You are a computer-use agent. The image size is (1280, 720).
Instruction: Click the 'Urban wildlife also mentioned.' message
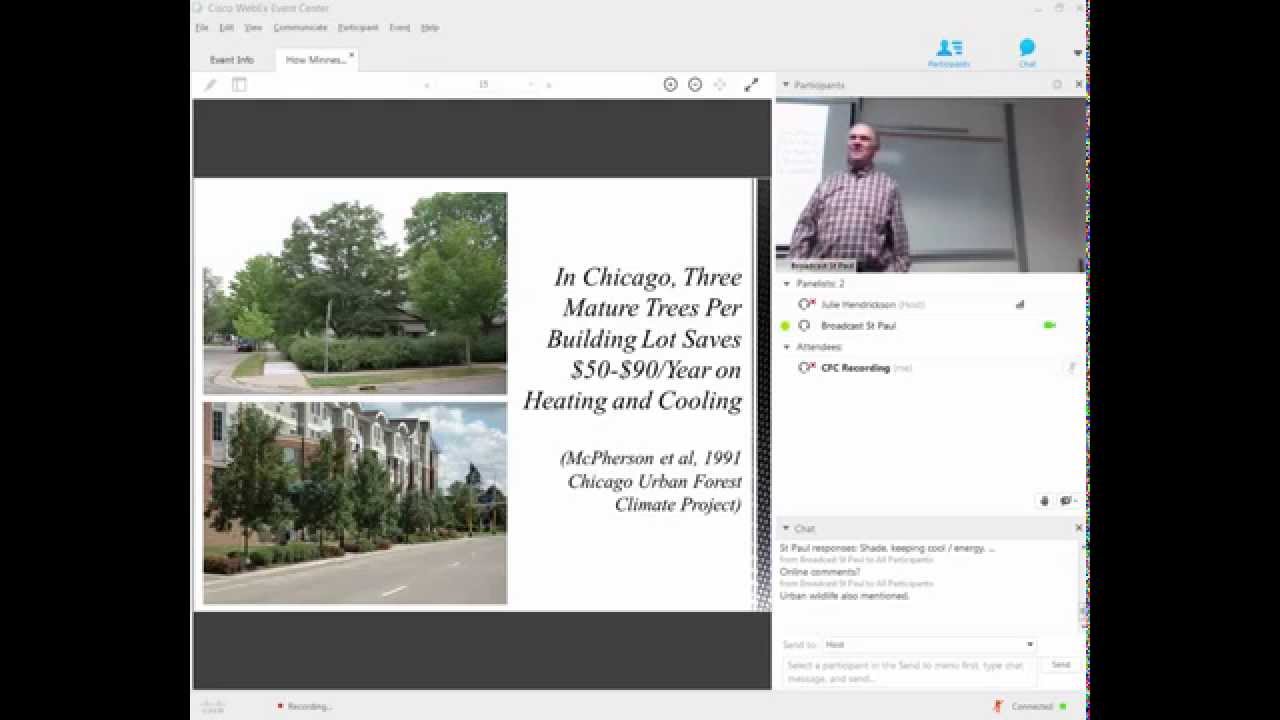845,596
